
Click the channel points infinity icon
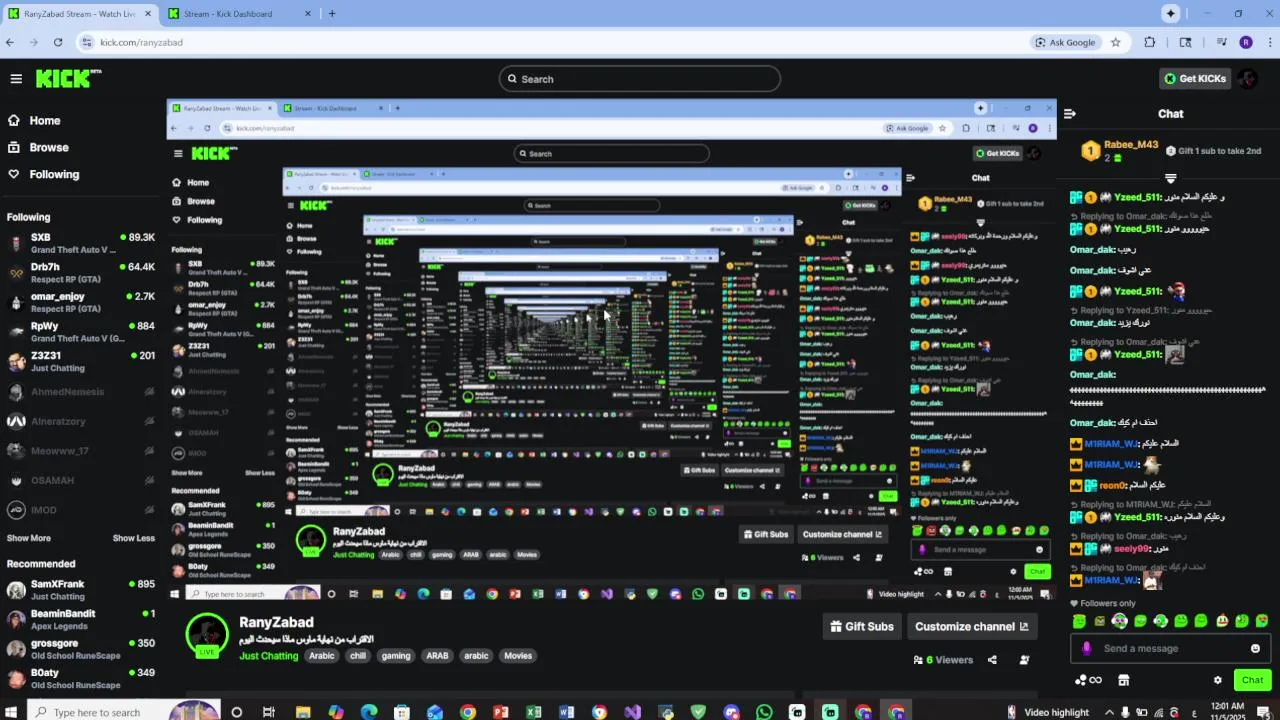(x=1088, y=680)
